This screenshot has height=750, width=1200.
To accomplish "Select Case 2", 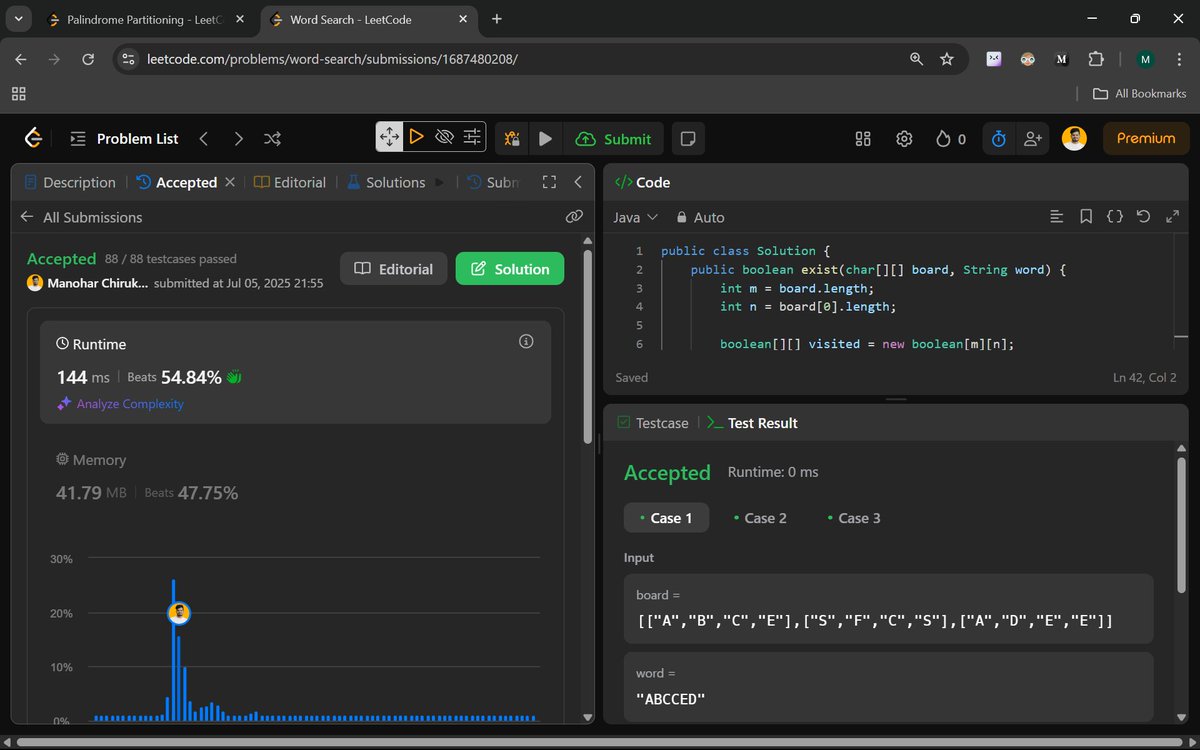I will (x=760, y=518).
